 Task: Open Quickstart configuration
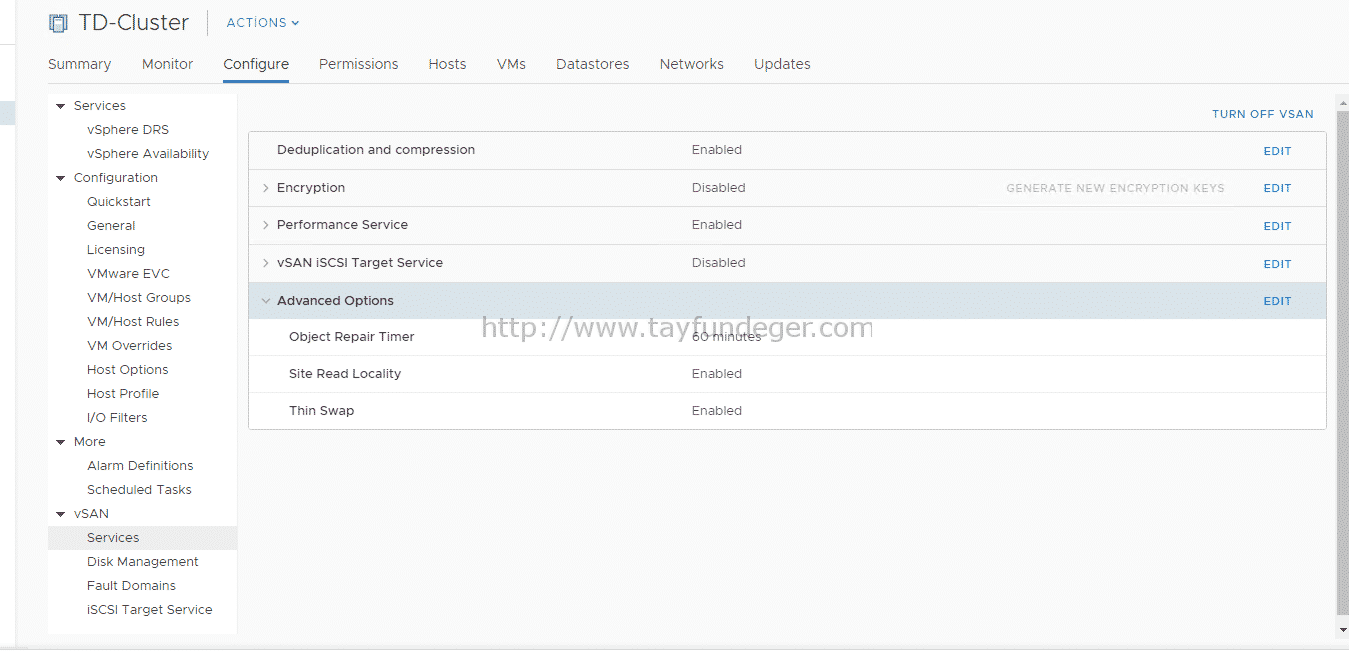[119, 202]
